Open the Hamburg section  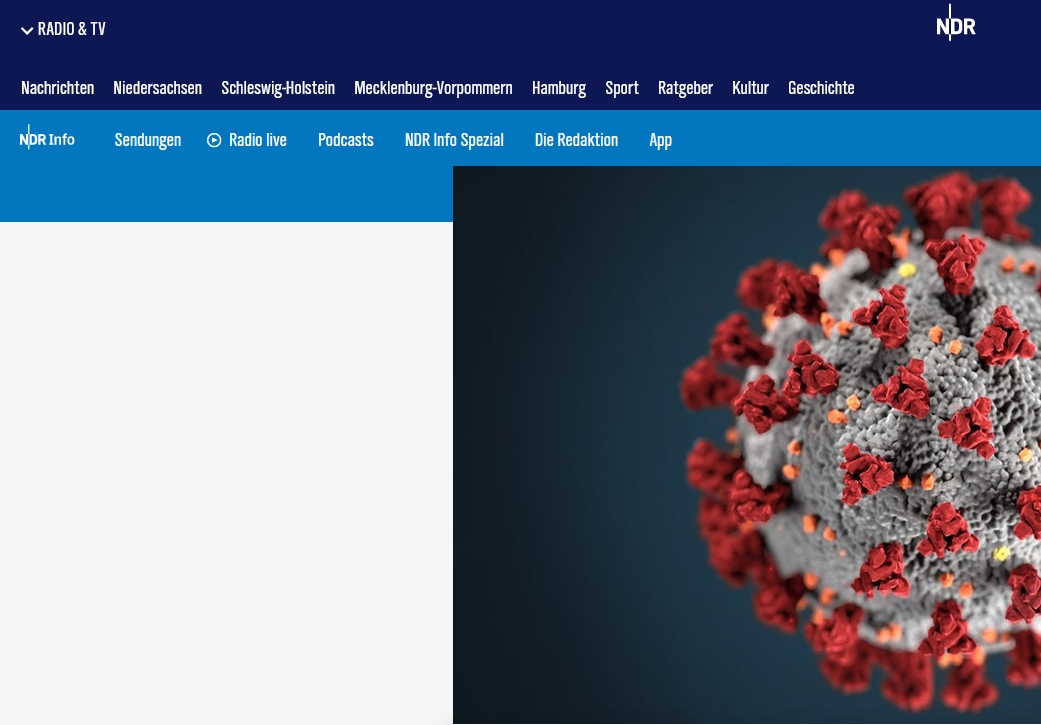click(x=559, y=88)
